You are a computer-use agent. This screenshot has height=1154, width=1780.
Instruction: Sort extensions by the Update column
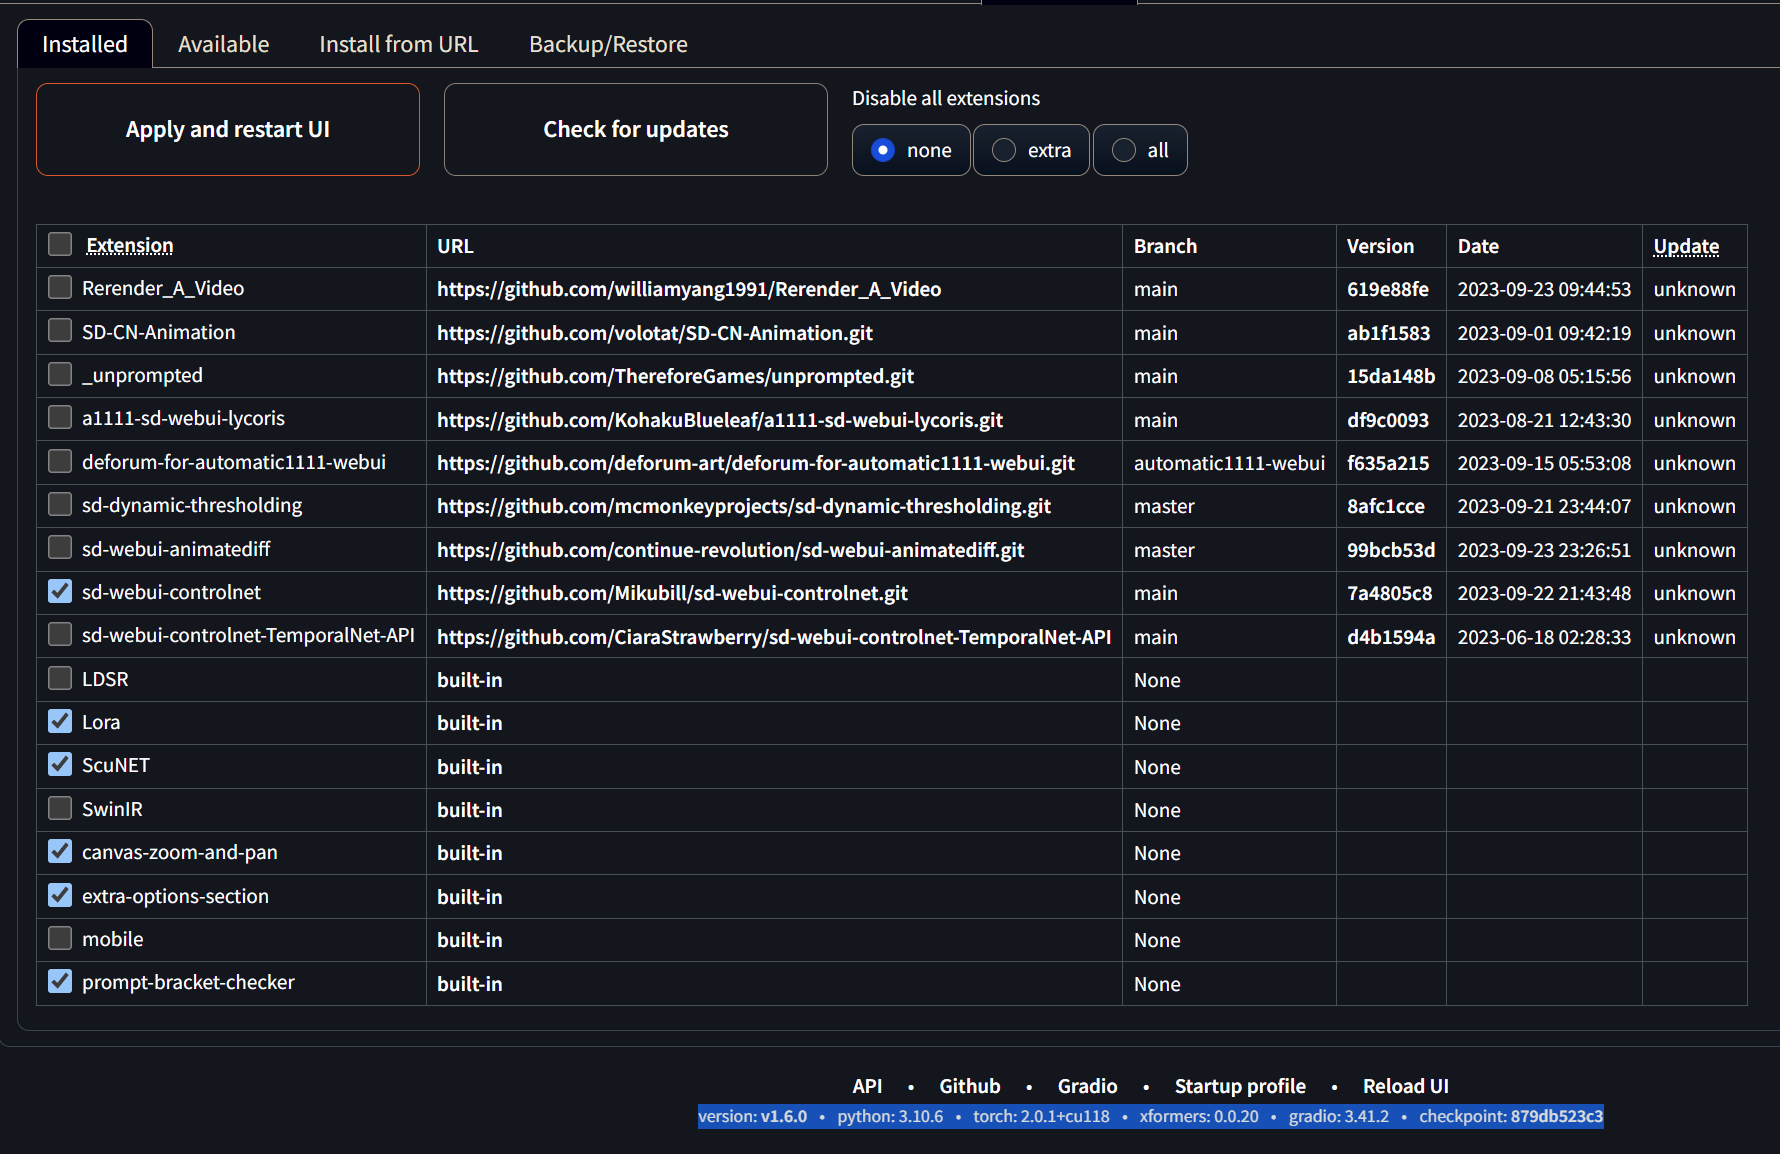click(x=1686, y=246)
